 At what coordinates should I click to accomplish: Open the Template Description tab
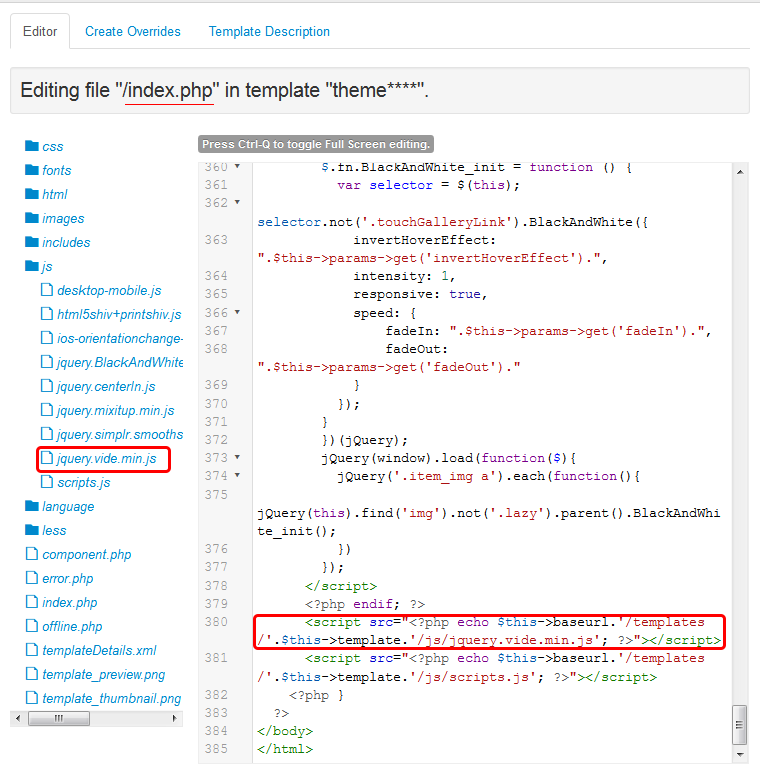pos(269,31)
